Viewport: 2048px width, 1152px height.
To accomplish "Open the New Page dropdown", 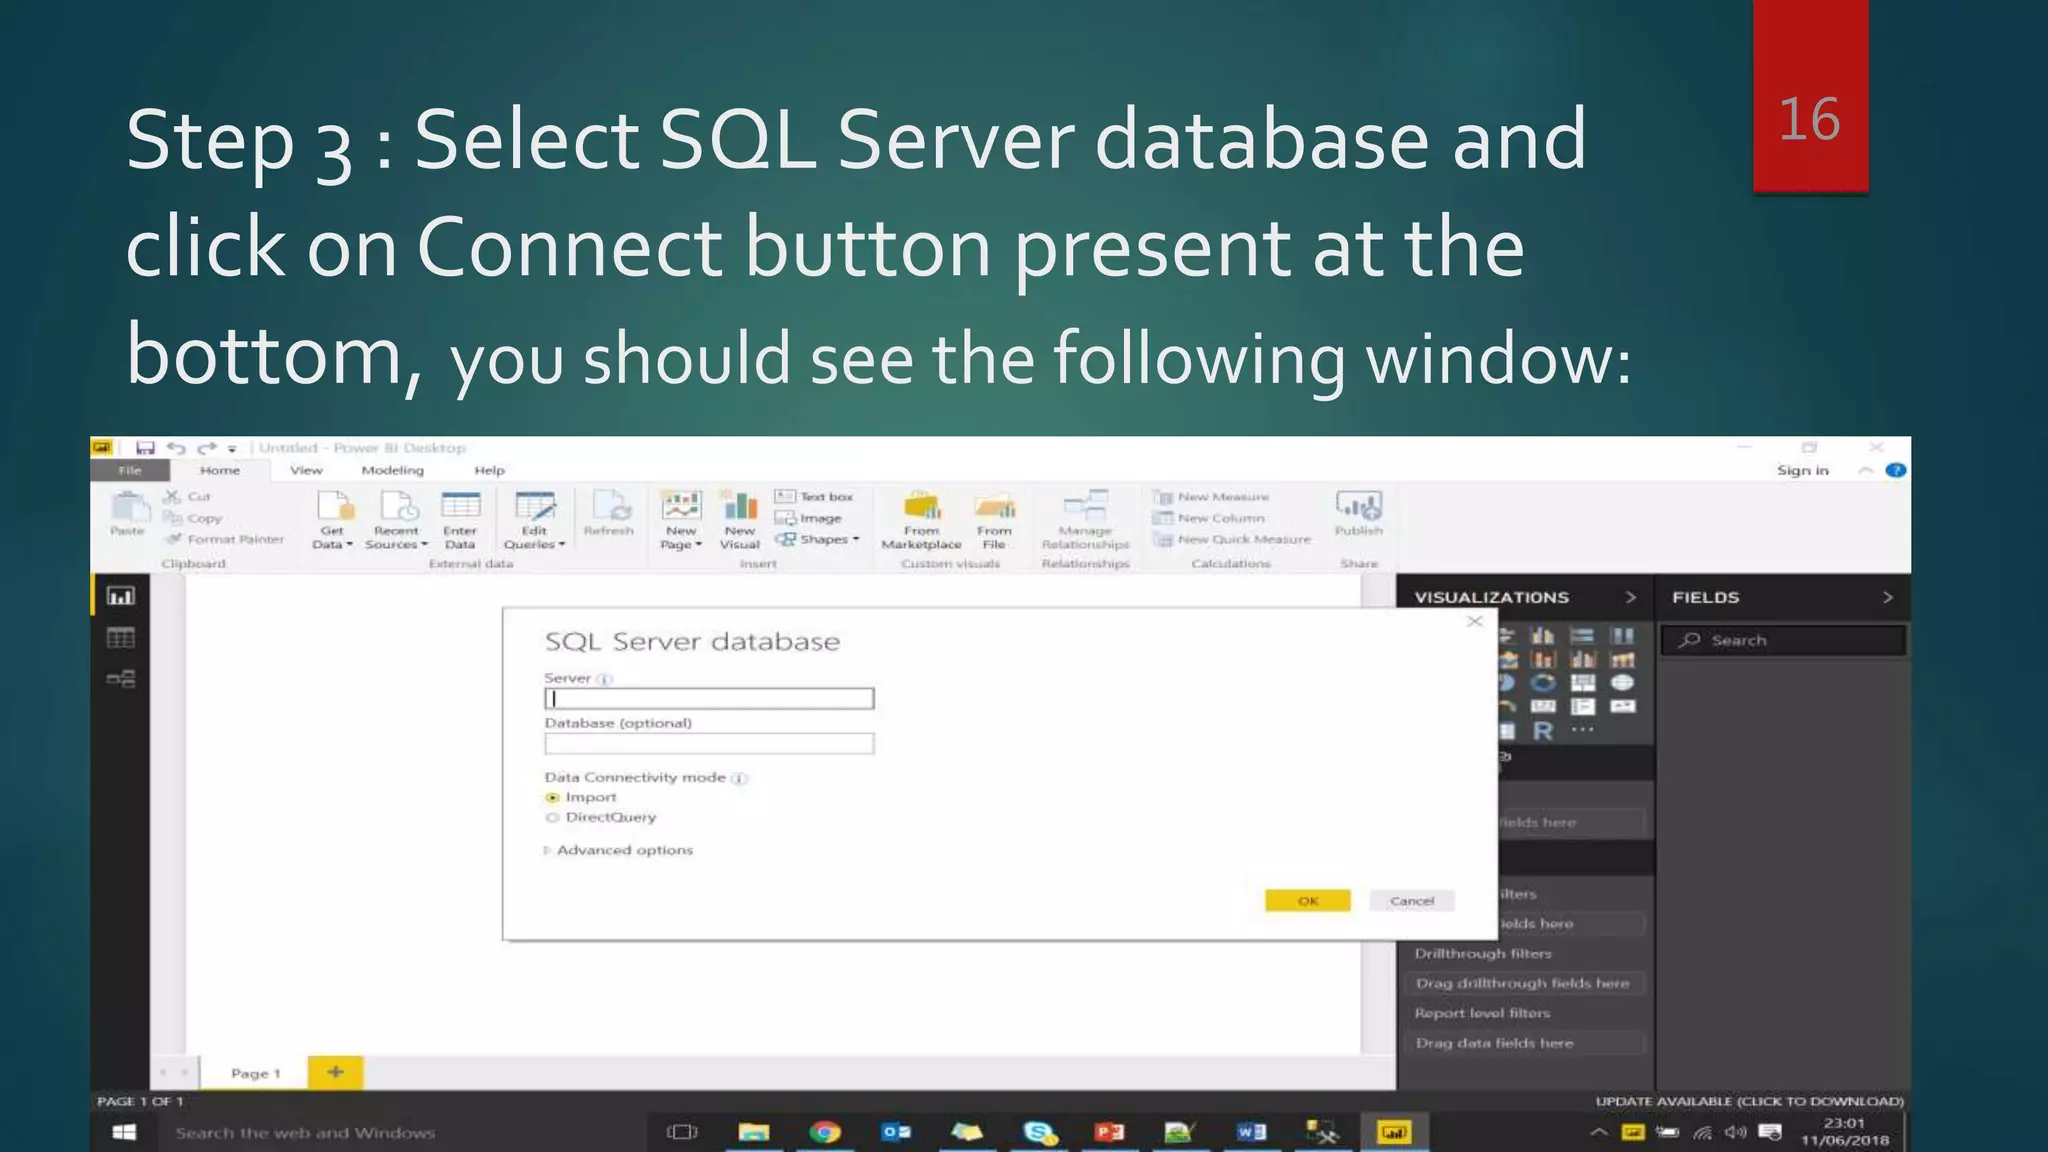I will click(x=681, y=520).
